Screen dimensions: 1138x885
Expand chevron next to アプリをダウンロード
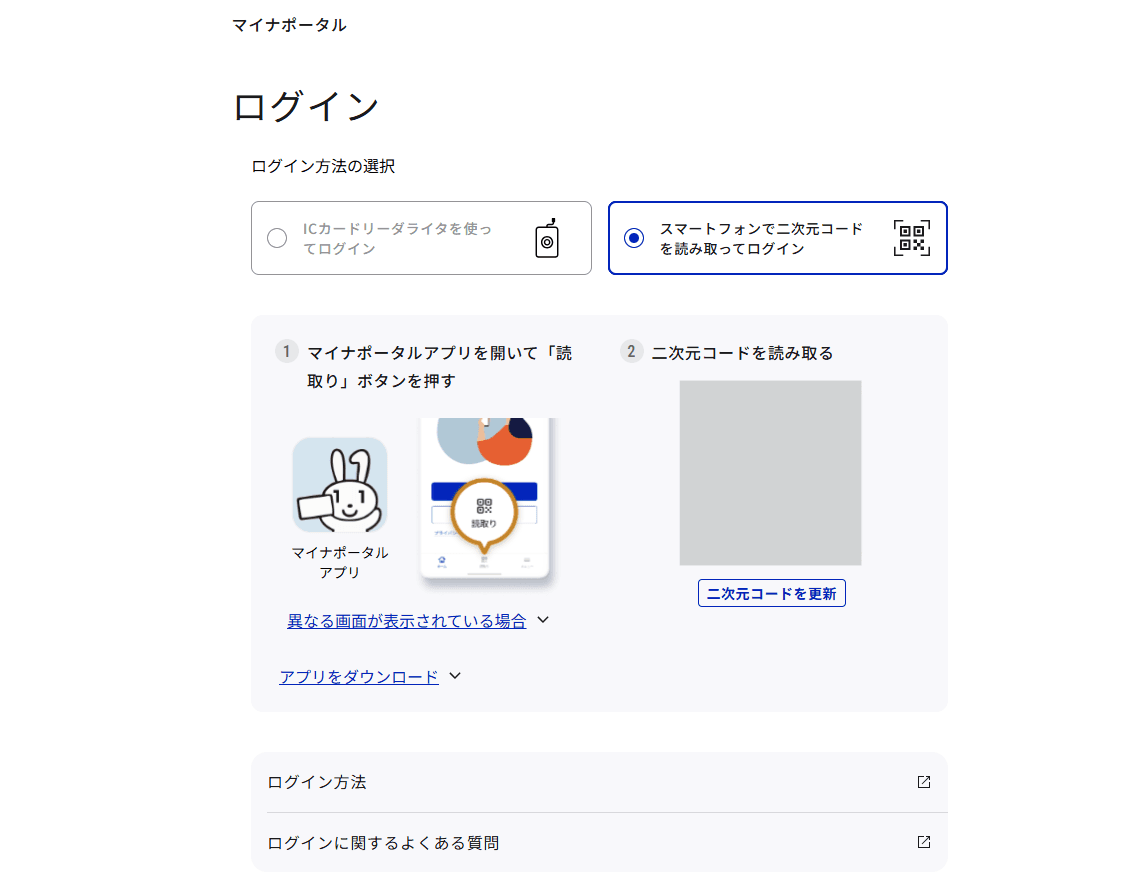point(455,676)
